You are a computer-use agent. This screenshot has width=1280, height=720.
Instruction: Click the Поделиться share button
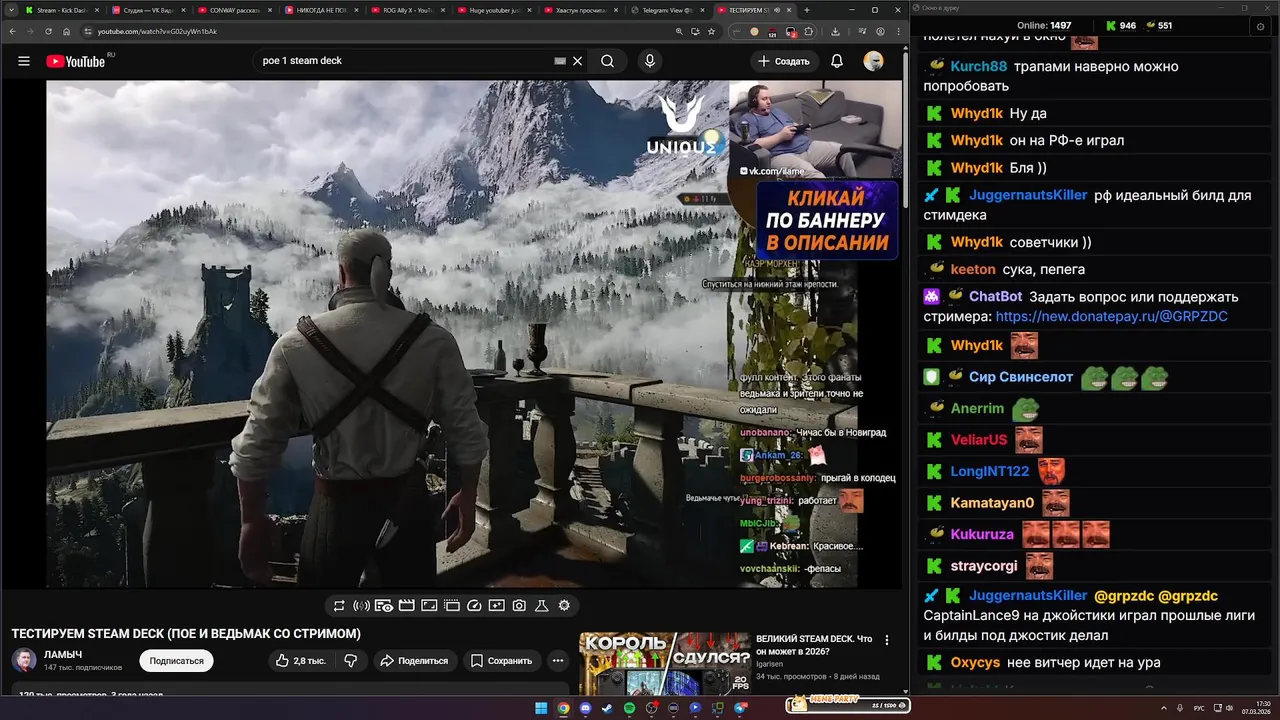[x=415, y=661]
